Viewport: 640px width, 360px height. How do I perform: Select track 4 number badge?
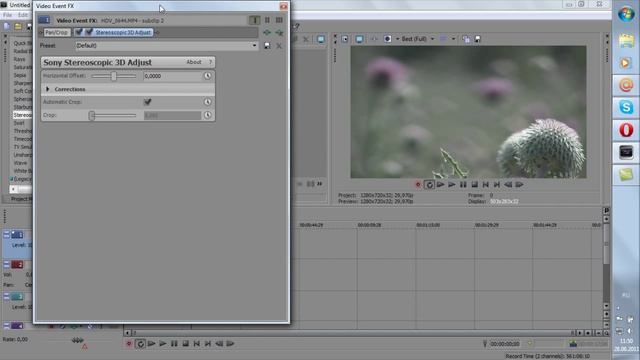click(17, 326)
